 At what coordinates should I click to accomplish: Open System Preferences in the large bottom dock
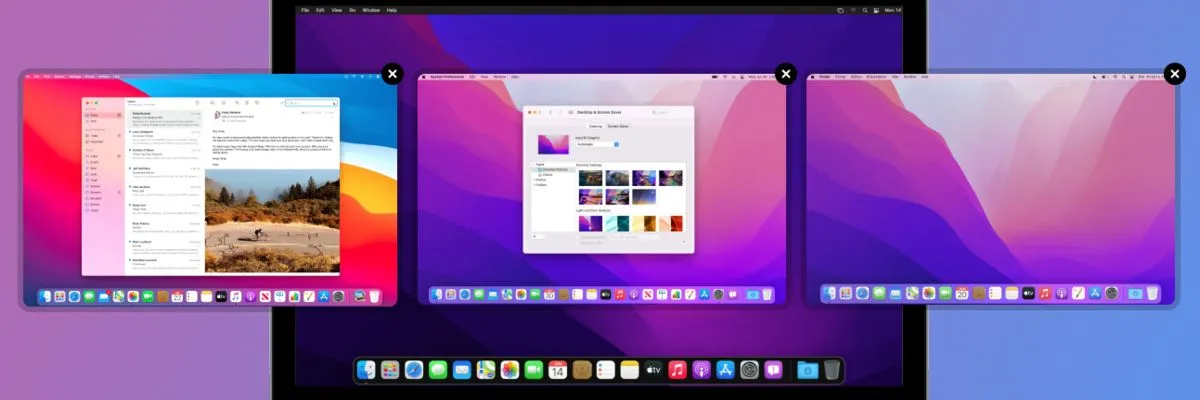coord(750,370)
